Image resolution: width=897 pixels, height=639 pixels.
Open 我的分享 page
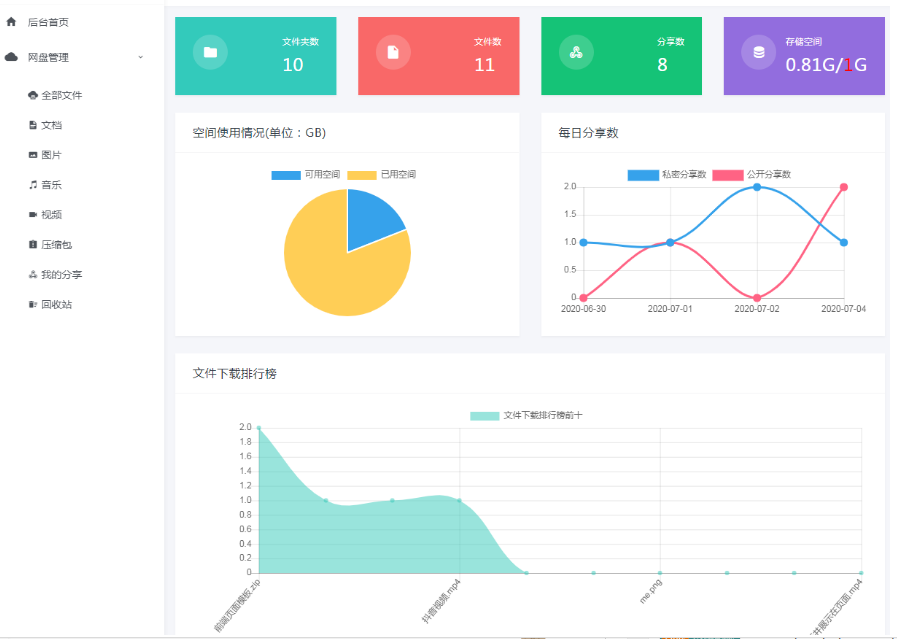(x=61, y=274)
